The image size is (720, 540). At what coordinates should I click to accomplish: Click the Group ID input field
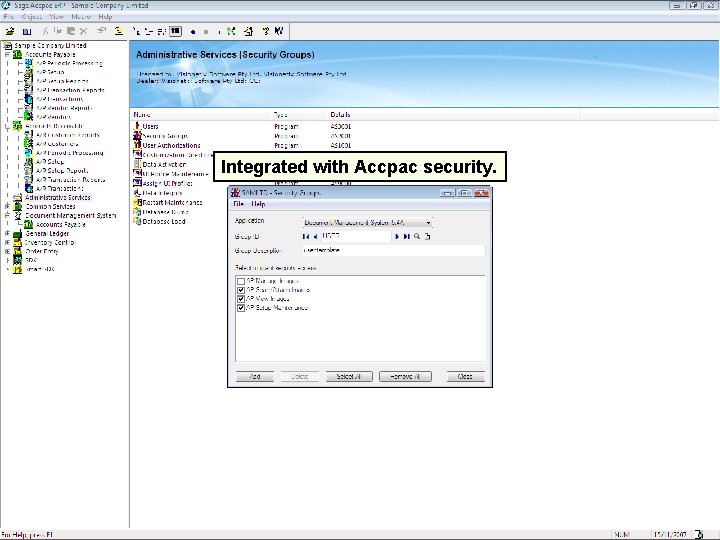356,236
